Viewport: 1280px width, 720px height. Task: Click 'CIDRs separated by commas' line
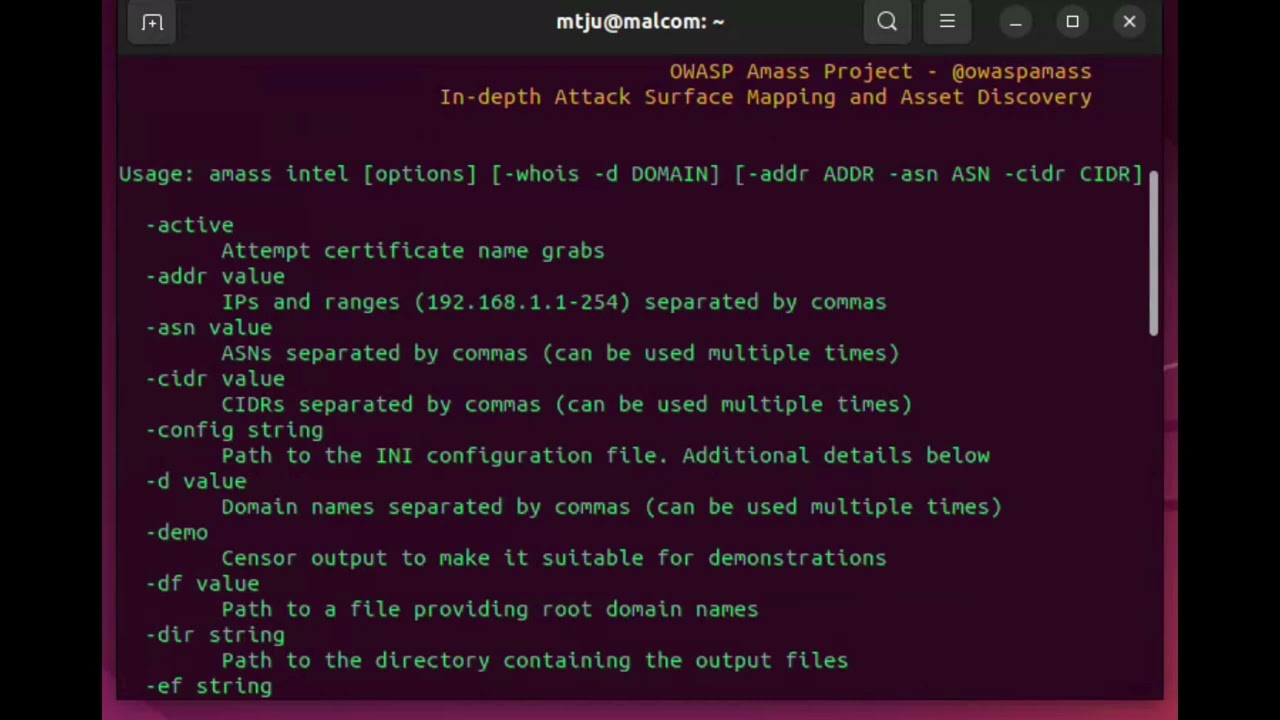pos(567,404)
